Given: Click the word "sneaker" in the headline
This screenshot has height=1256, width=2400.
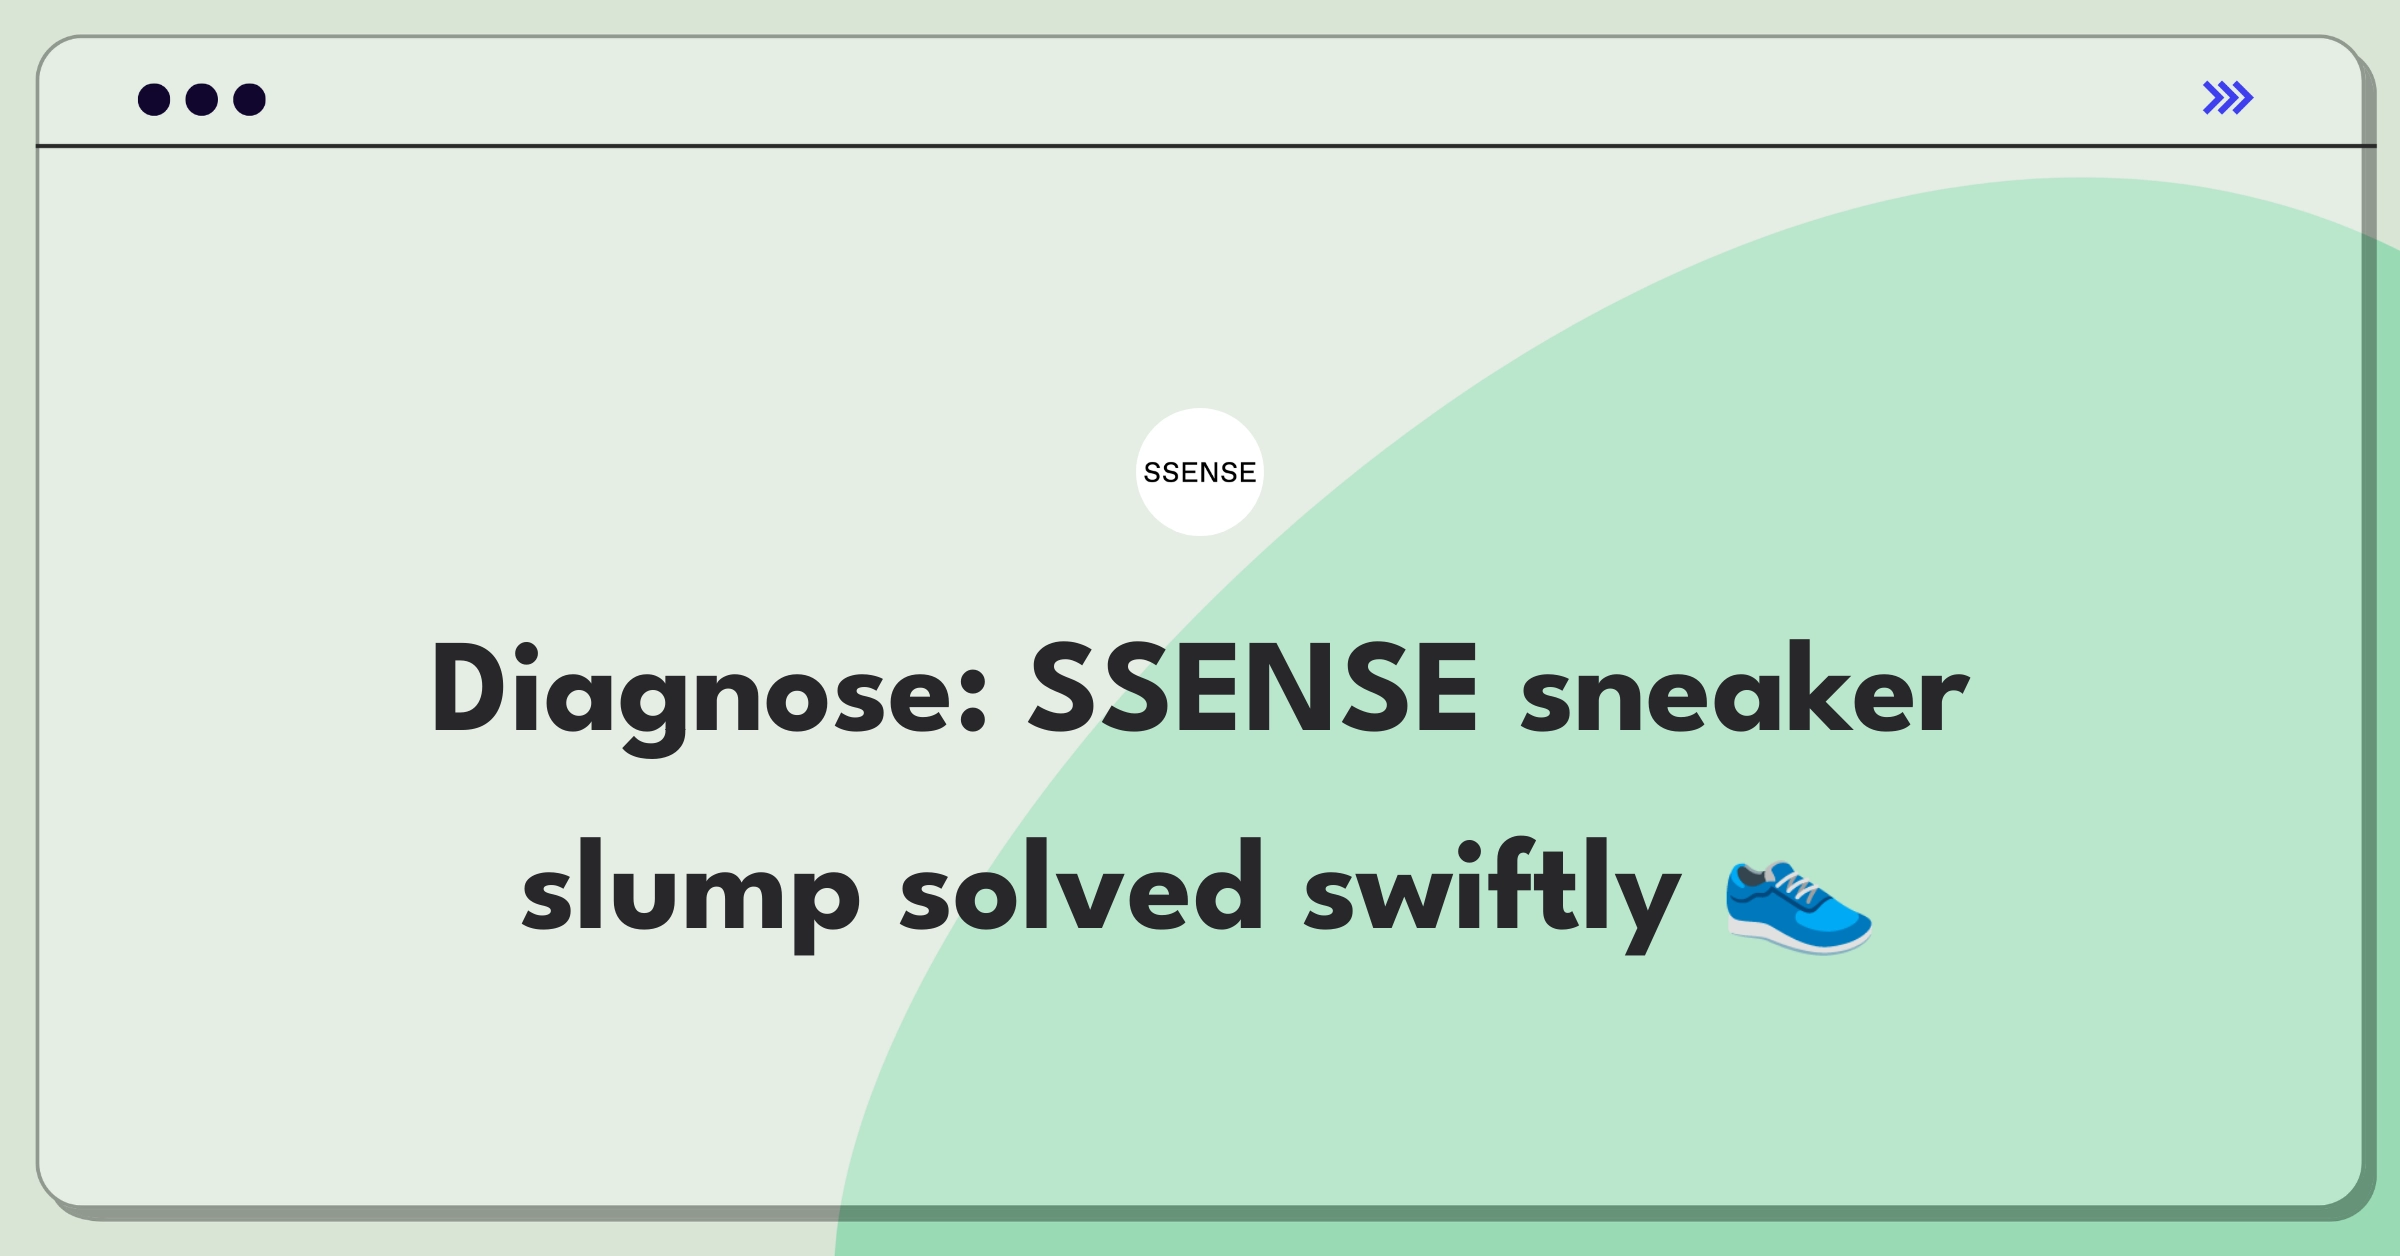Looking at the screenshot, I should click(1745, 689).
